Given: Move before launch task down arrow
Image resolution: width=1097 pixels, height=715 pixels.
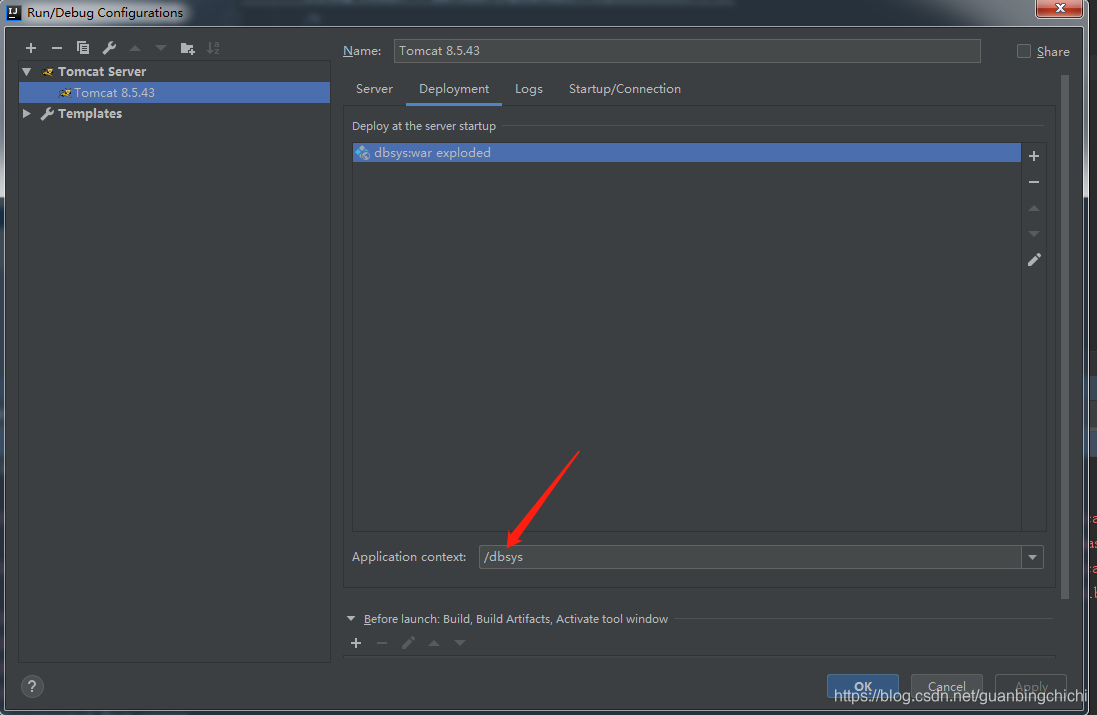Looking at the screenshot, I should coord(460,643).
